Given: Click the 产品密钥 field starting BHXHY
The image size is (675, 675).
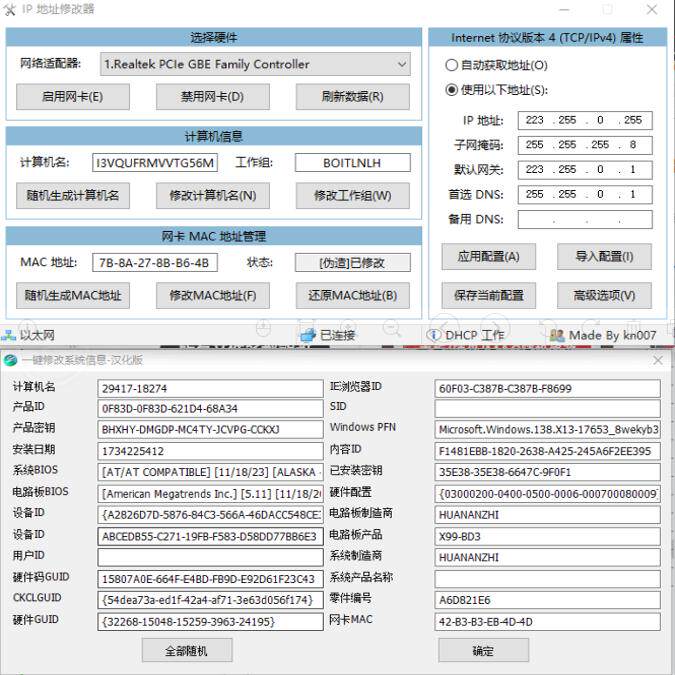Looking at the screenshot, I should tap(210, 429).
